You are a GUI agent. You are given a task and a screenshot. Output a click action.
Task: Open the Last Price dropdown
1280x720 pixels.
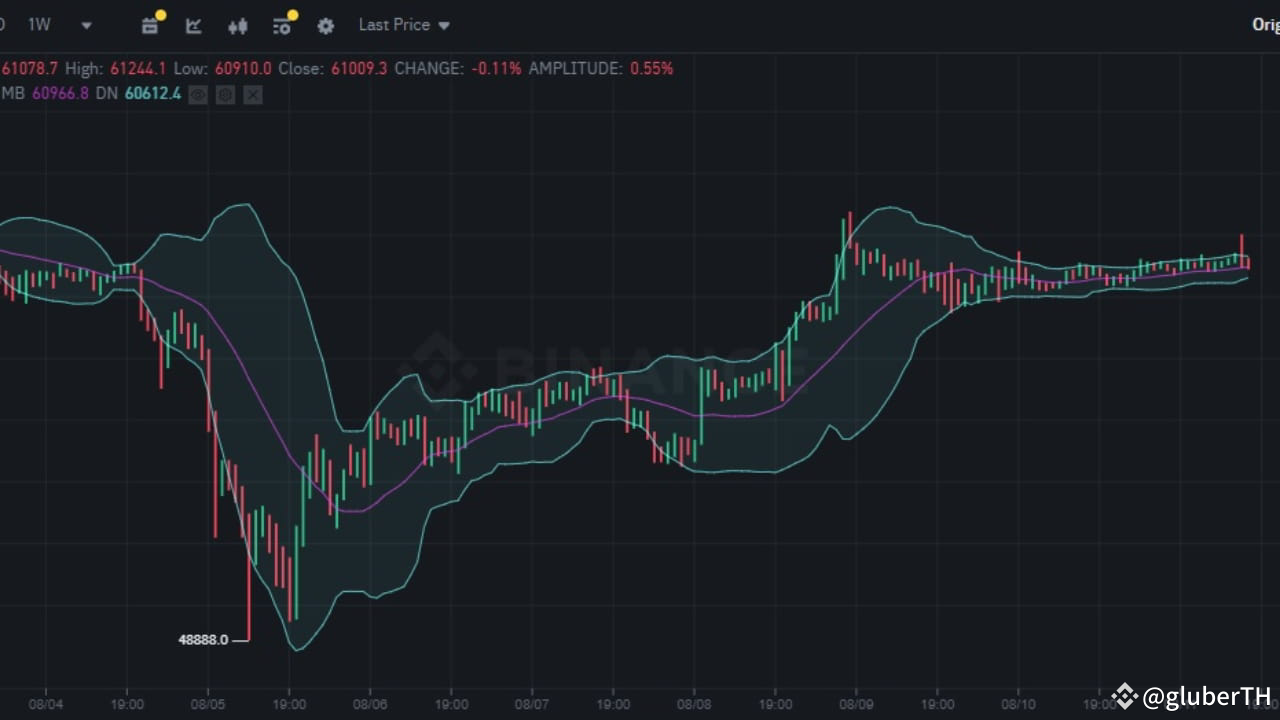(x=395, y=25)
